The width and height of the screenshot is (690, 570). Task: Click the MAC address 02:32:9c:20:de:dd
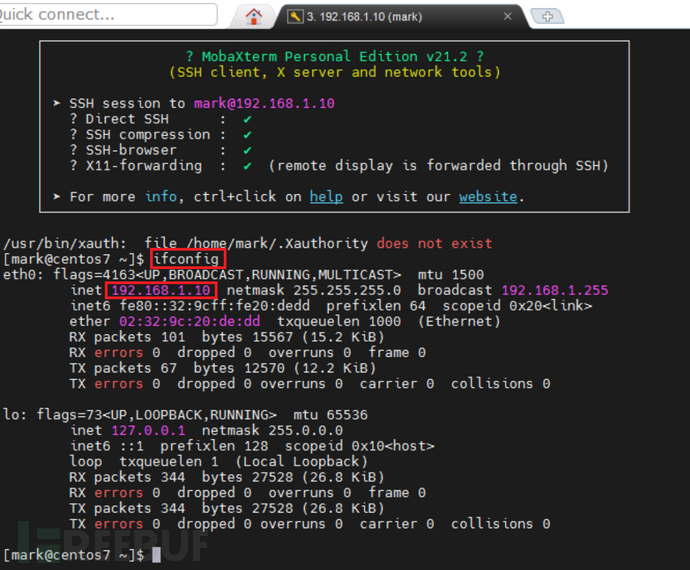(190, 321)
